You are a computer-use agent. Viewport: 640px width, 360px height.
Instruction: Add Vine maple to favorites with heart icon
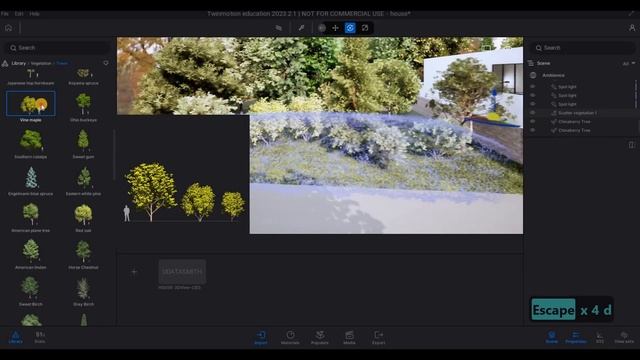[106, 63]
